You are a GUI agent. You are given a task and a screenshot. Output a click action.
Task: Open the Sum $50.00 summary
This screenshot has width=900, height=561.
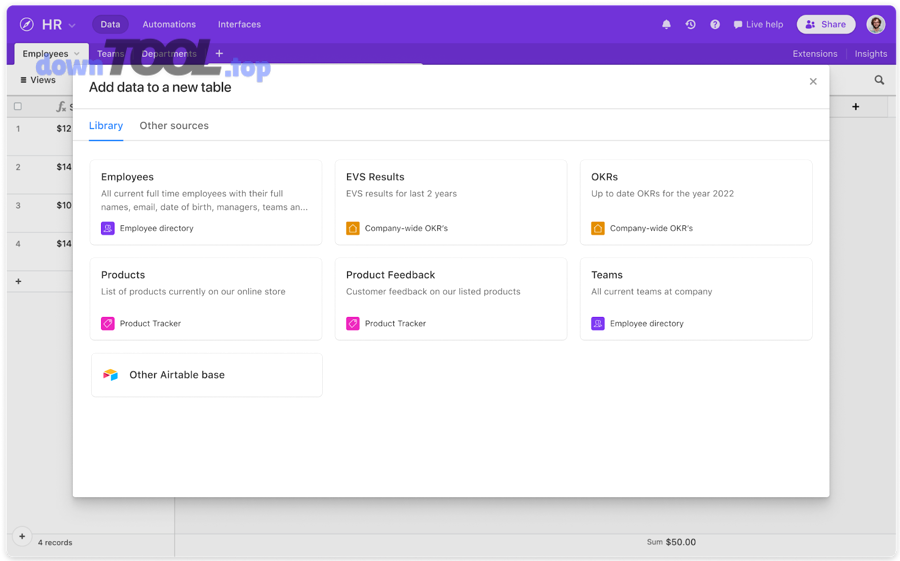(x=671, y=542)
